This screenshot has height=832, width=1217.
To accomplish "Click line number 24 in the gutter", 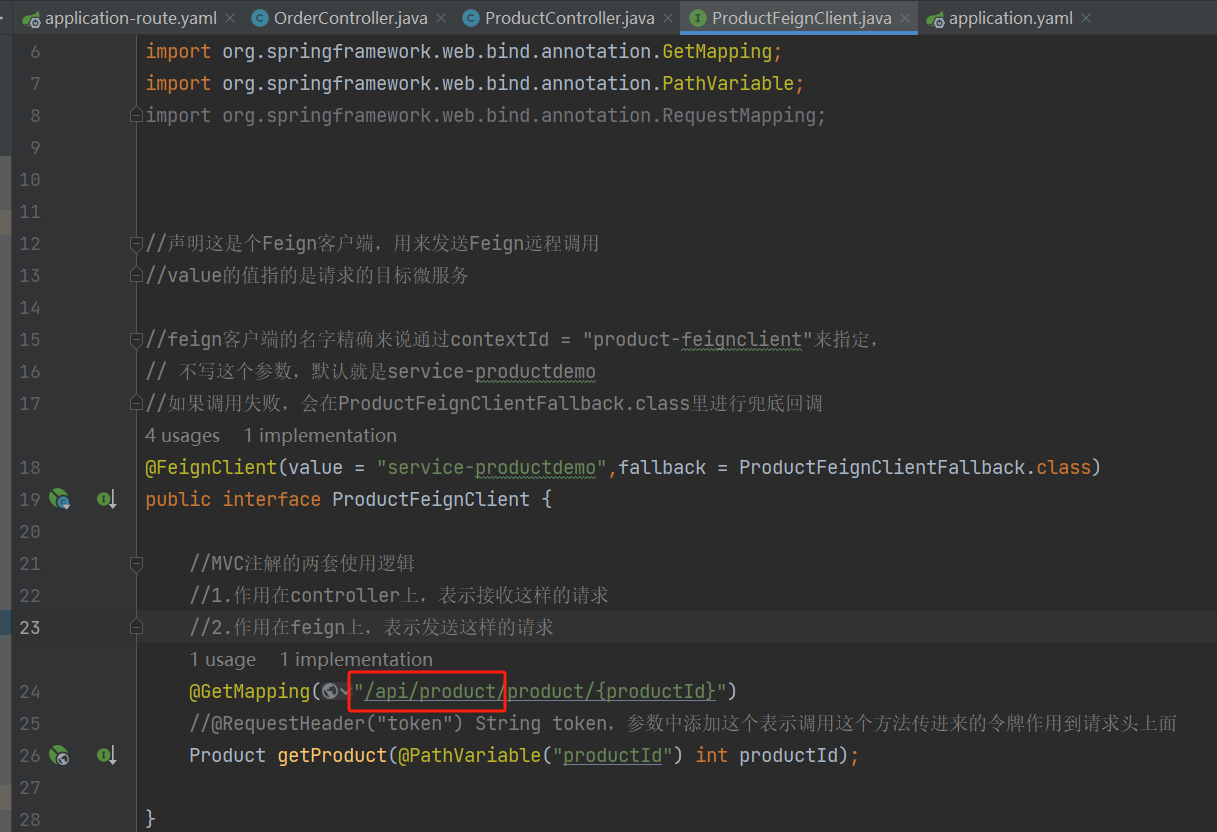I will click(x=30, y=691).
